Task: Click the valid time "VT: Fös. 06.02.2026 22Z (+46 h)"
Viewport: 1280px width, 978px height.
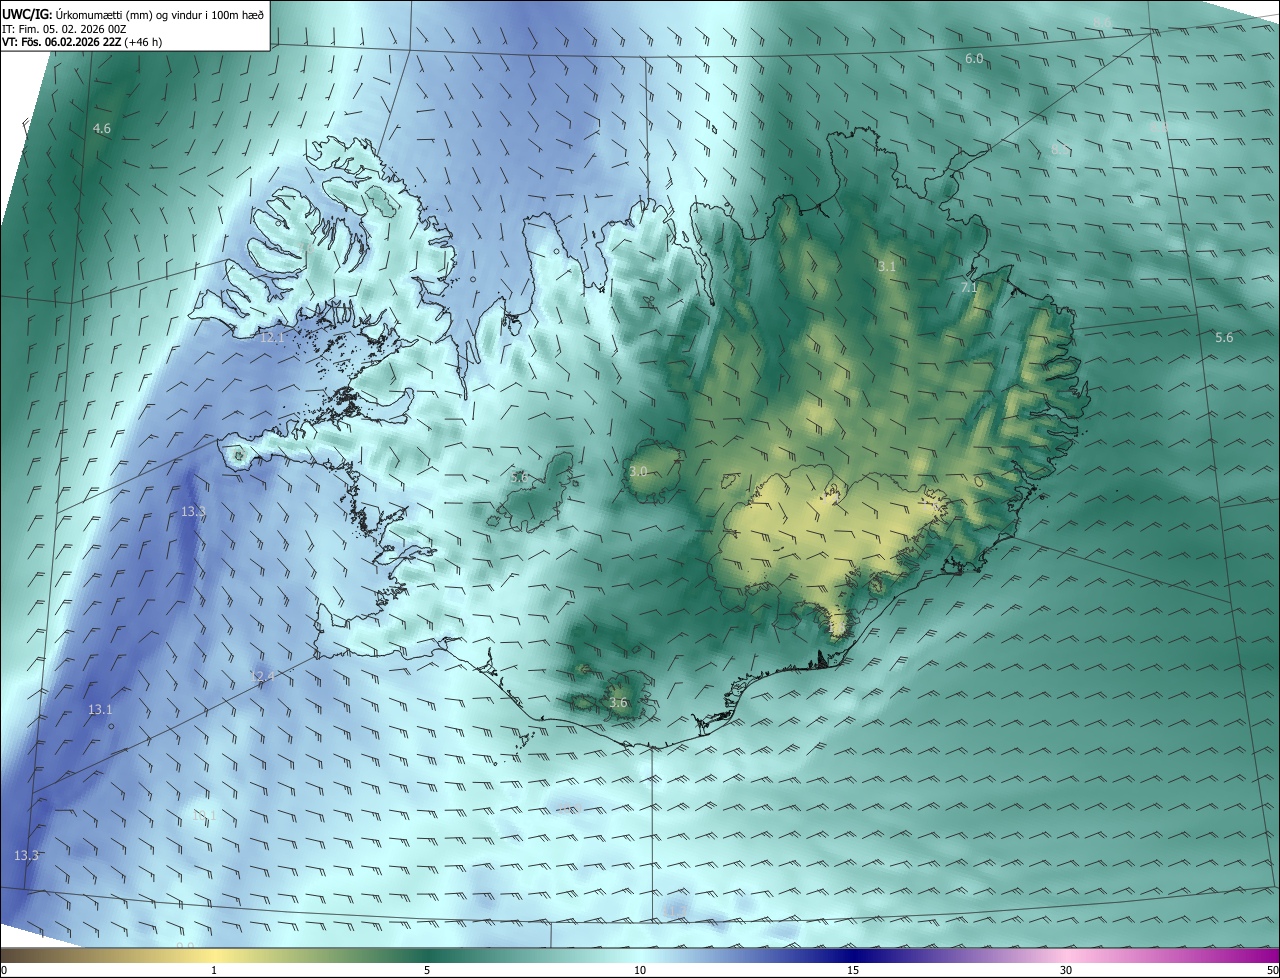Action: (x=82, y=42)
